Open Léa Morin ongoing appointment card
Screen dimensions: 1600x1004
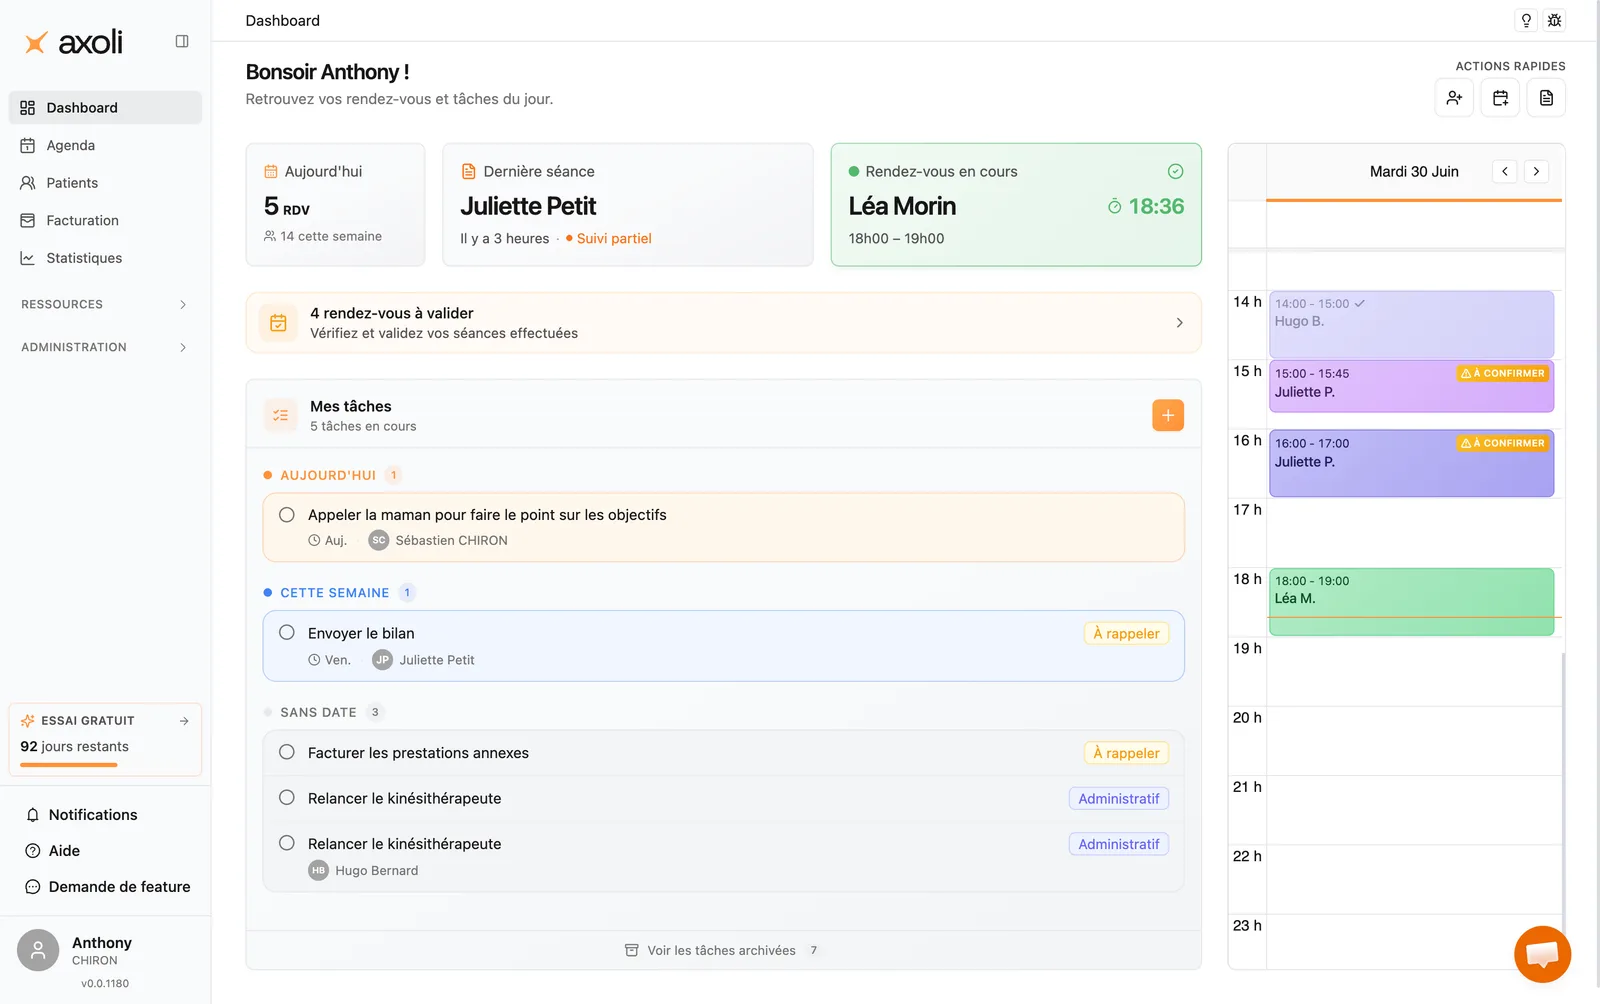[x=1016, y=205]
